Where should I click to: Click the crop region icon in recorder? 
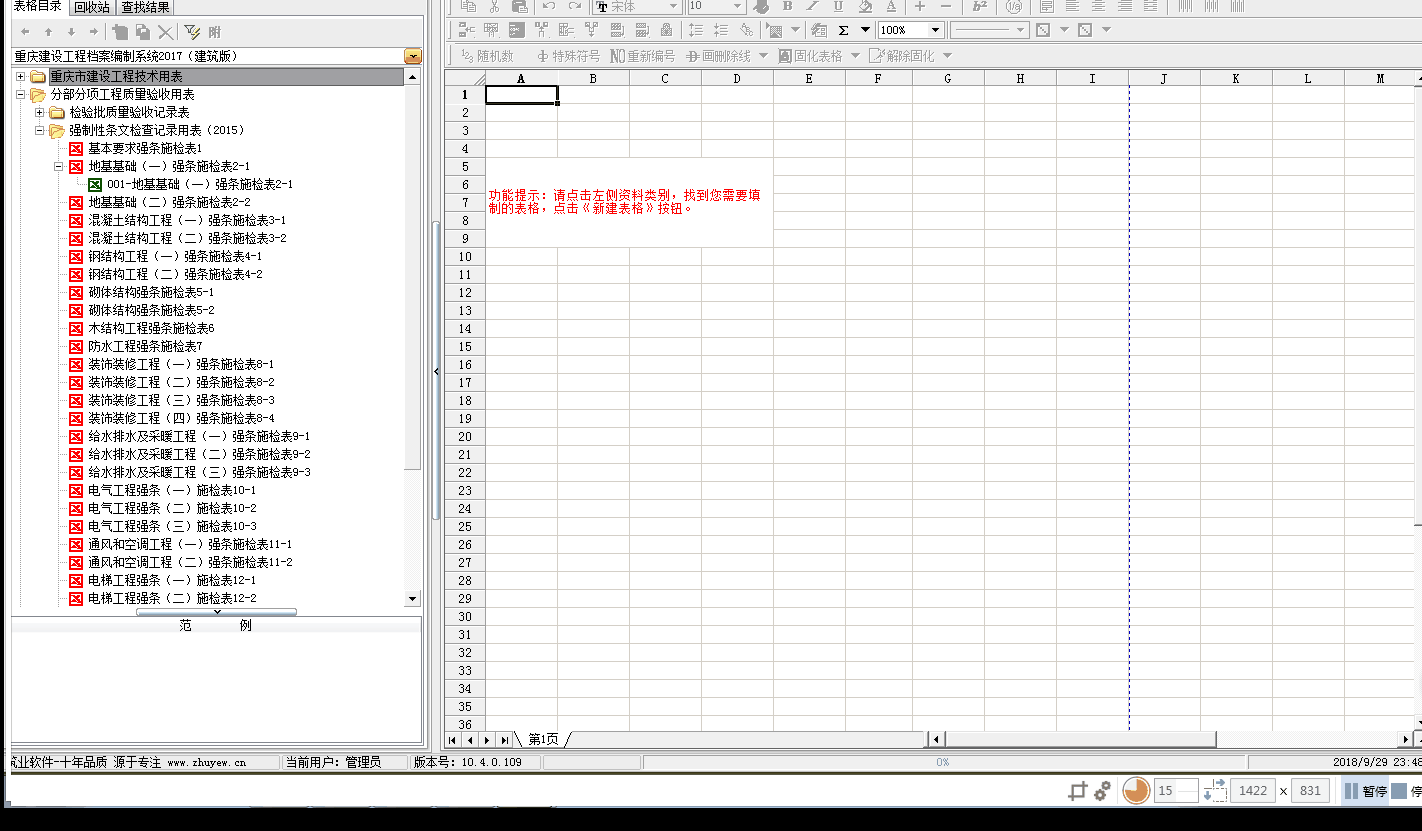click(1077, 791)
